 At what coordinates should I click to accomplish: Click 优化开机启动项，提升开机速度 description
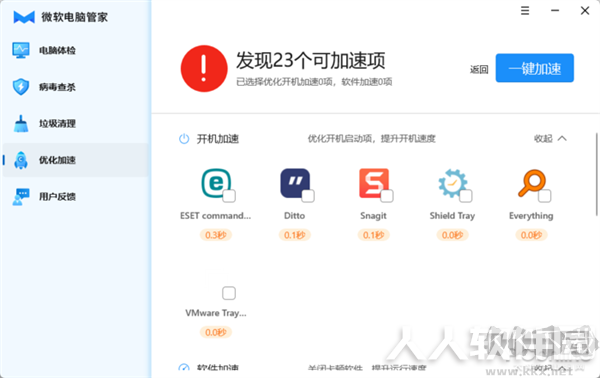(372, 138)
